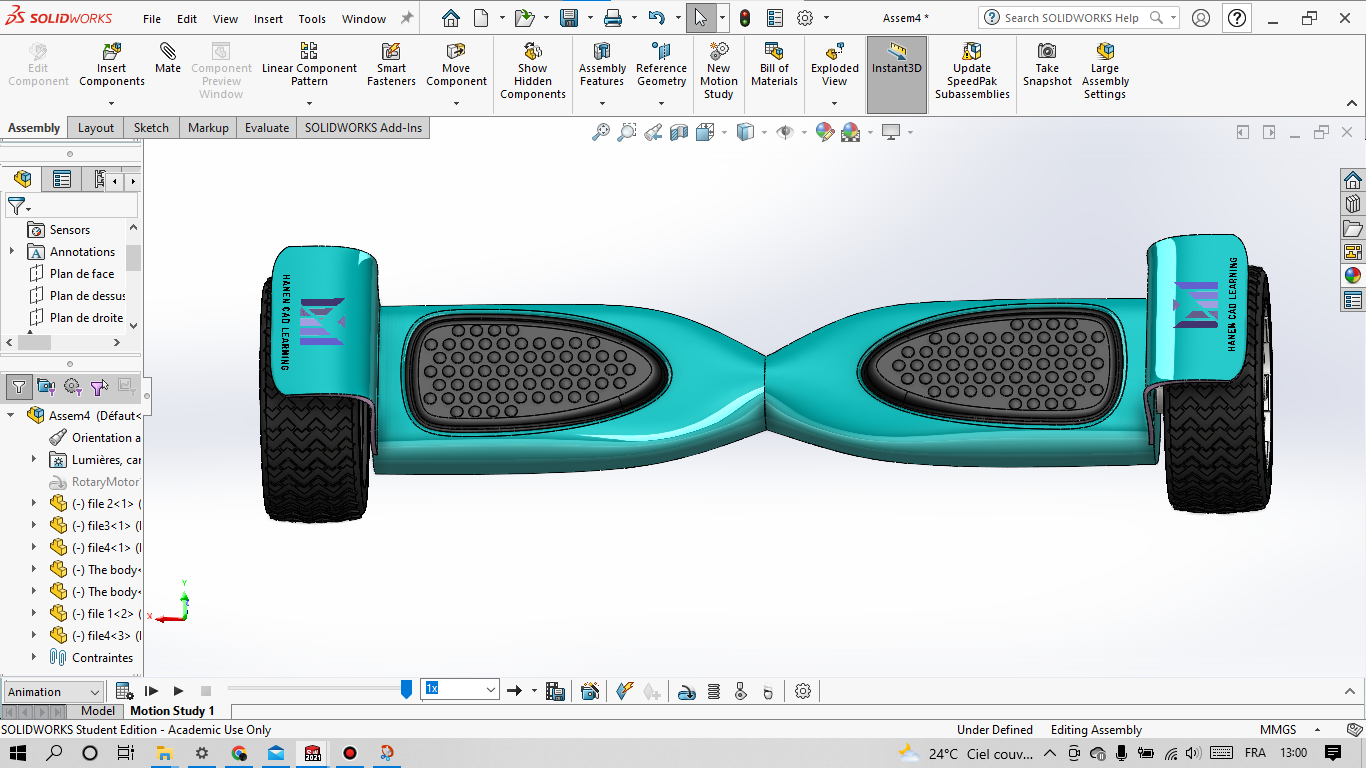Expand the Annotations folder in the tree
This screenshot has height=768, width=1366.
[x=12, y=252]
